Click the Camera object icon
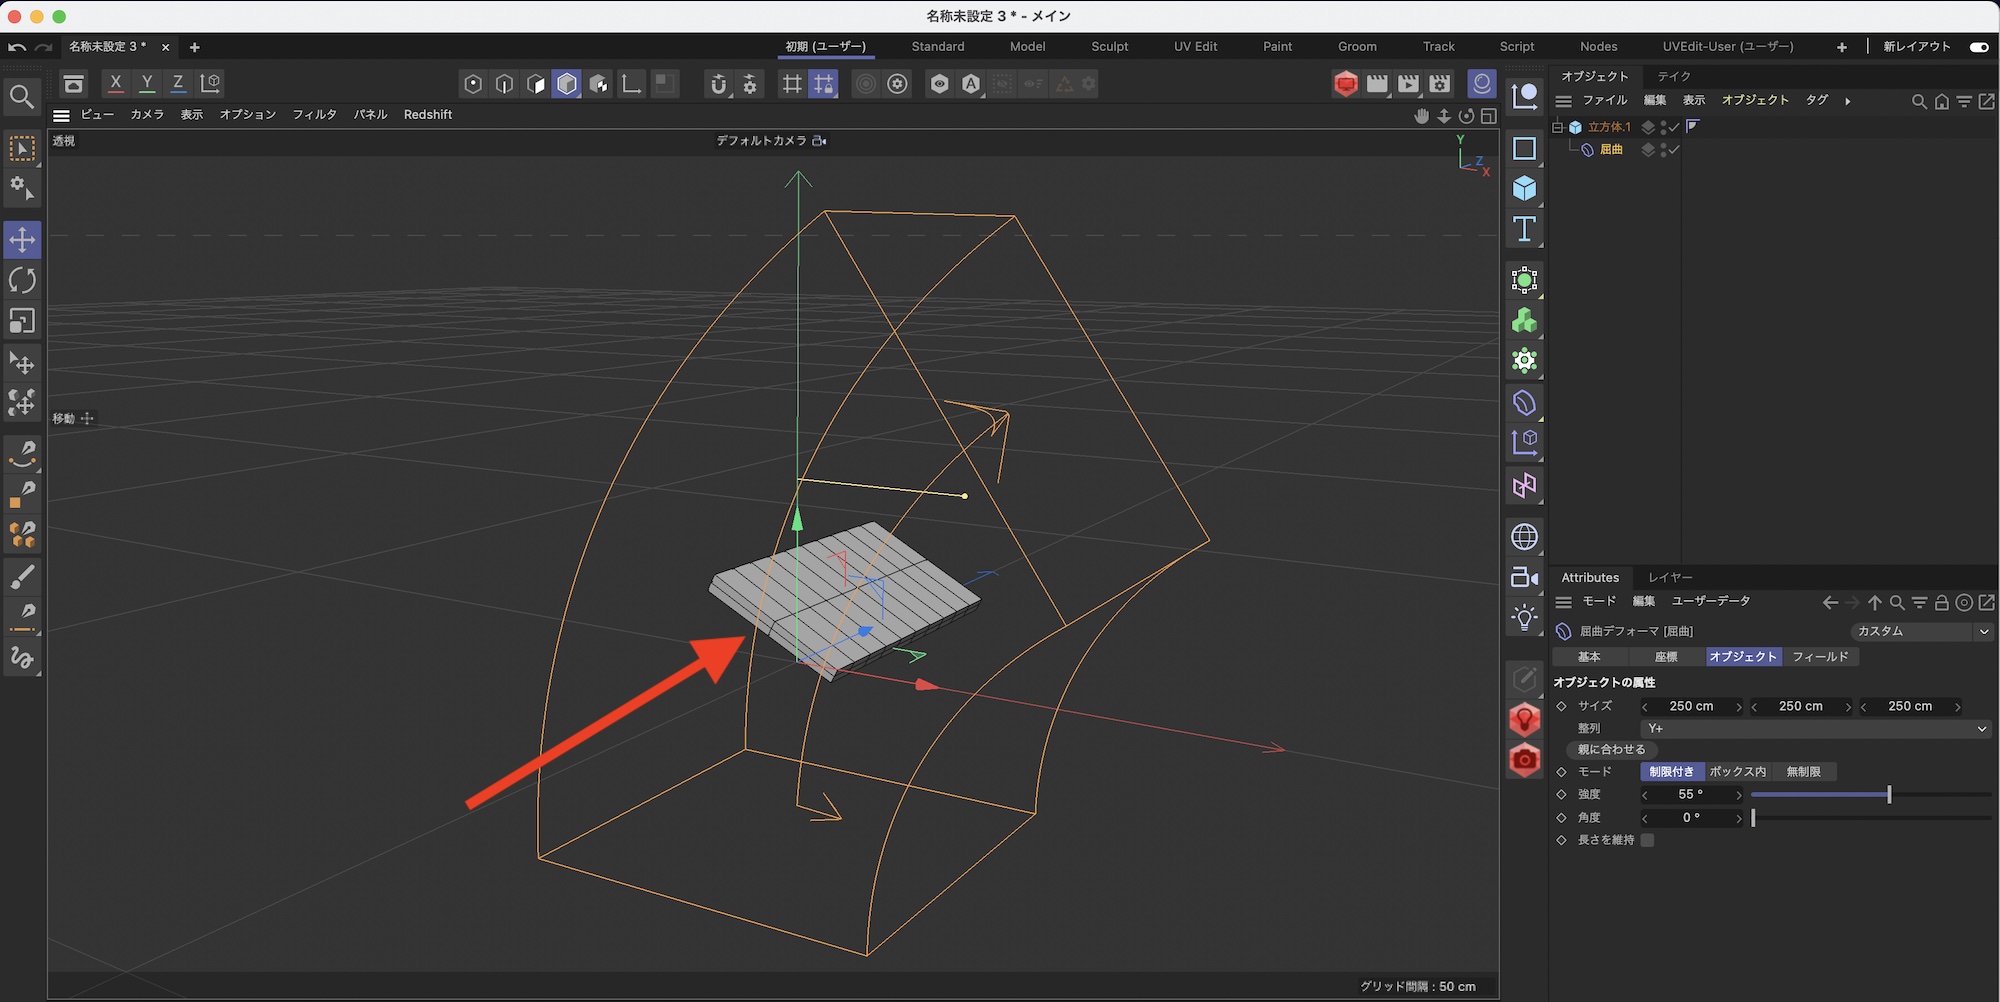 (x=1524, y=577)
